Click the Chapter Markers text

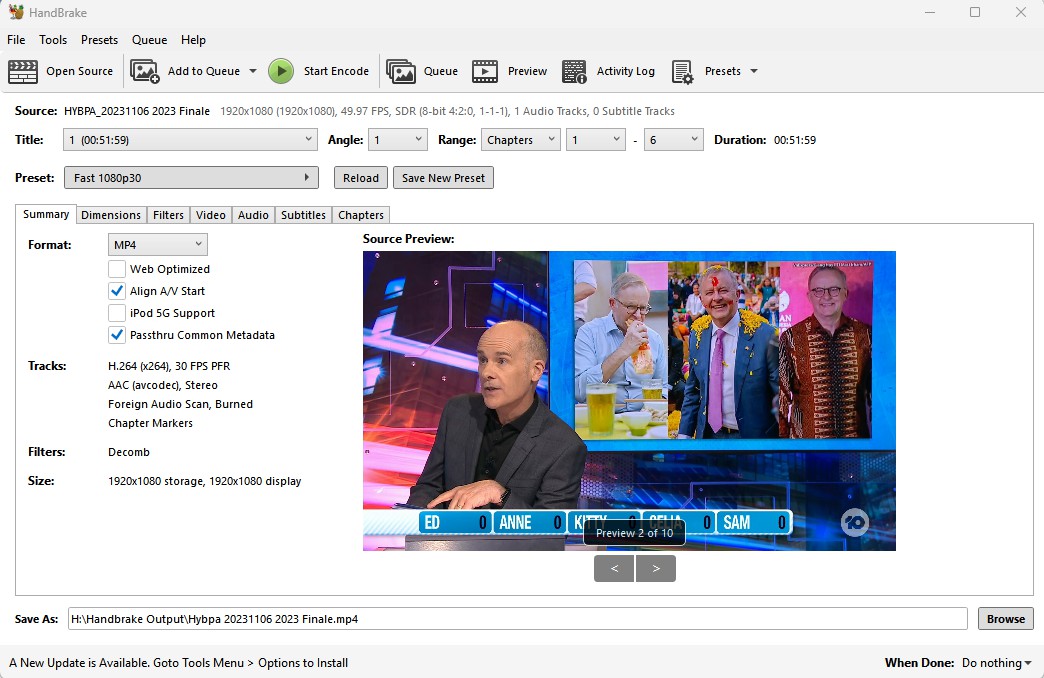click(150, 423)
